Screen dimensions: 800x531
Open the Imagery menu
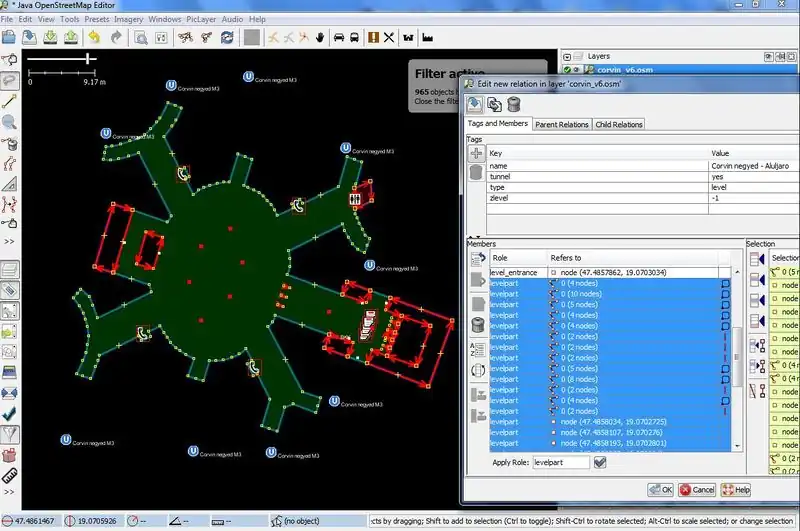[128, 19]
